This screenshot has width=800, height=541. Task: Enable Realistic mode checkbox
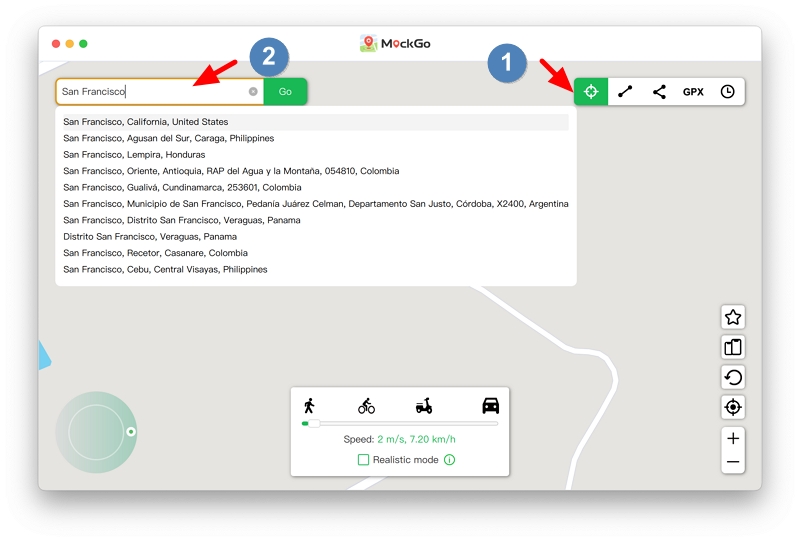coord(363,460)
